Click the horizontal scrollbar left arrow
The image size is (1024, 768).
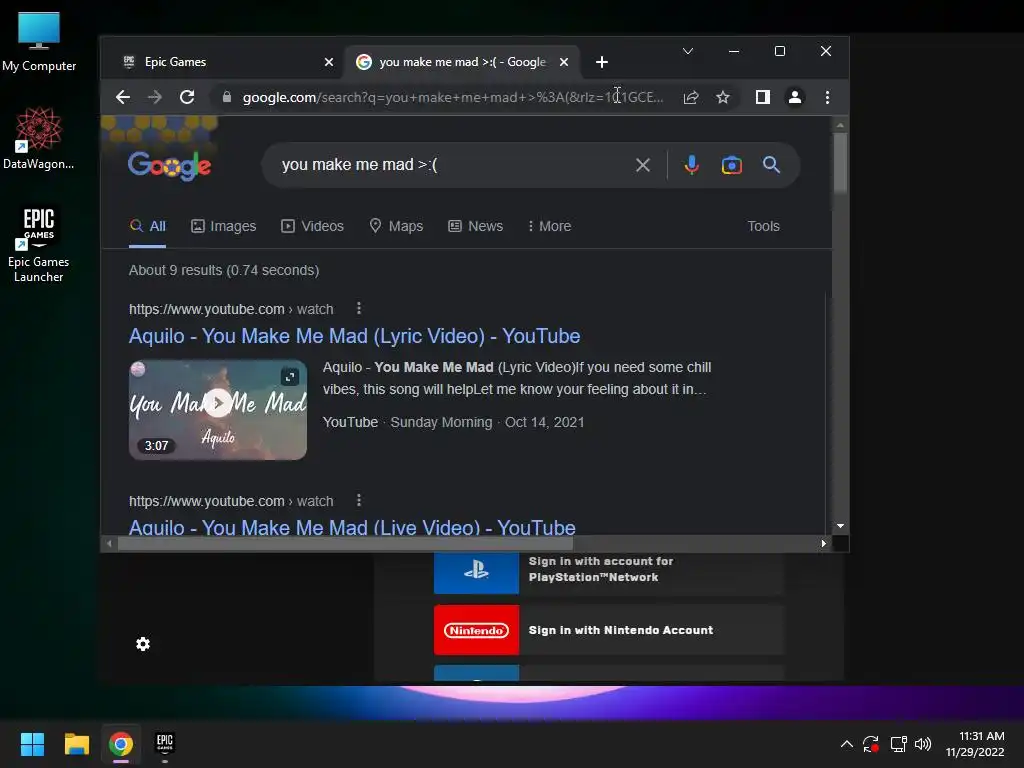109,543
